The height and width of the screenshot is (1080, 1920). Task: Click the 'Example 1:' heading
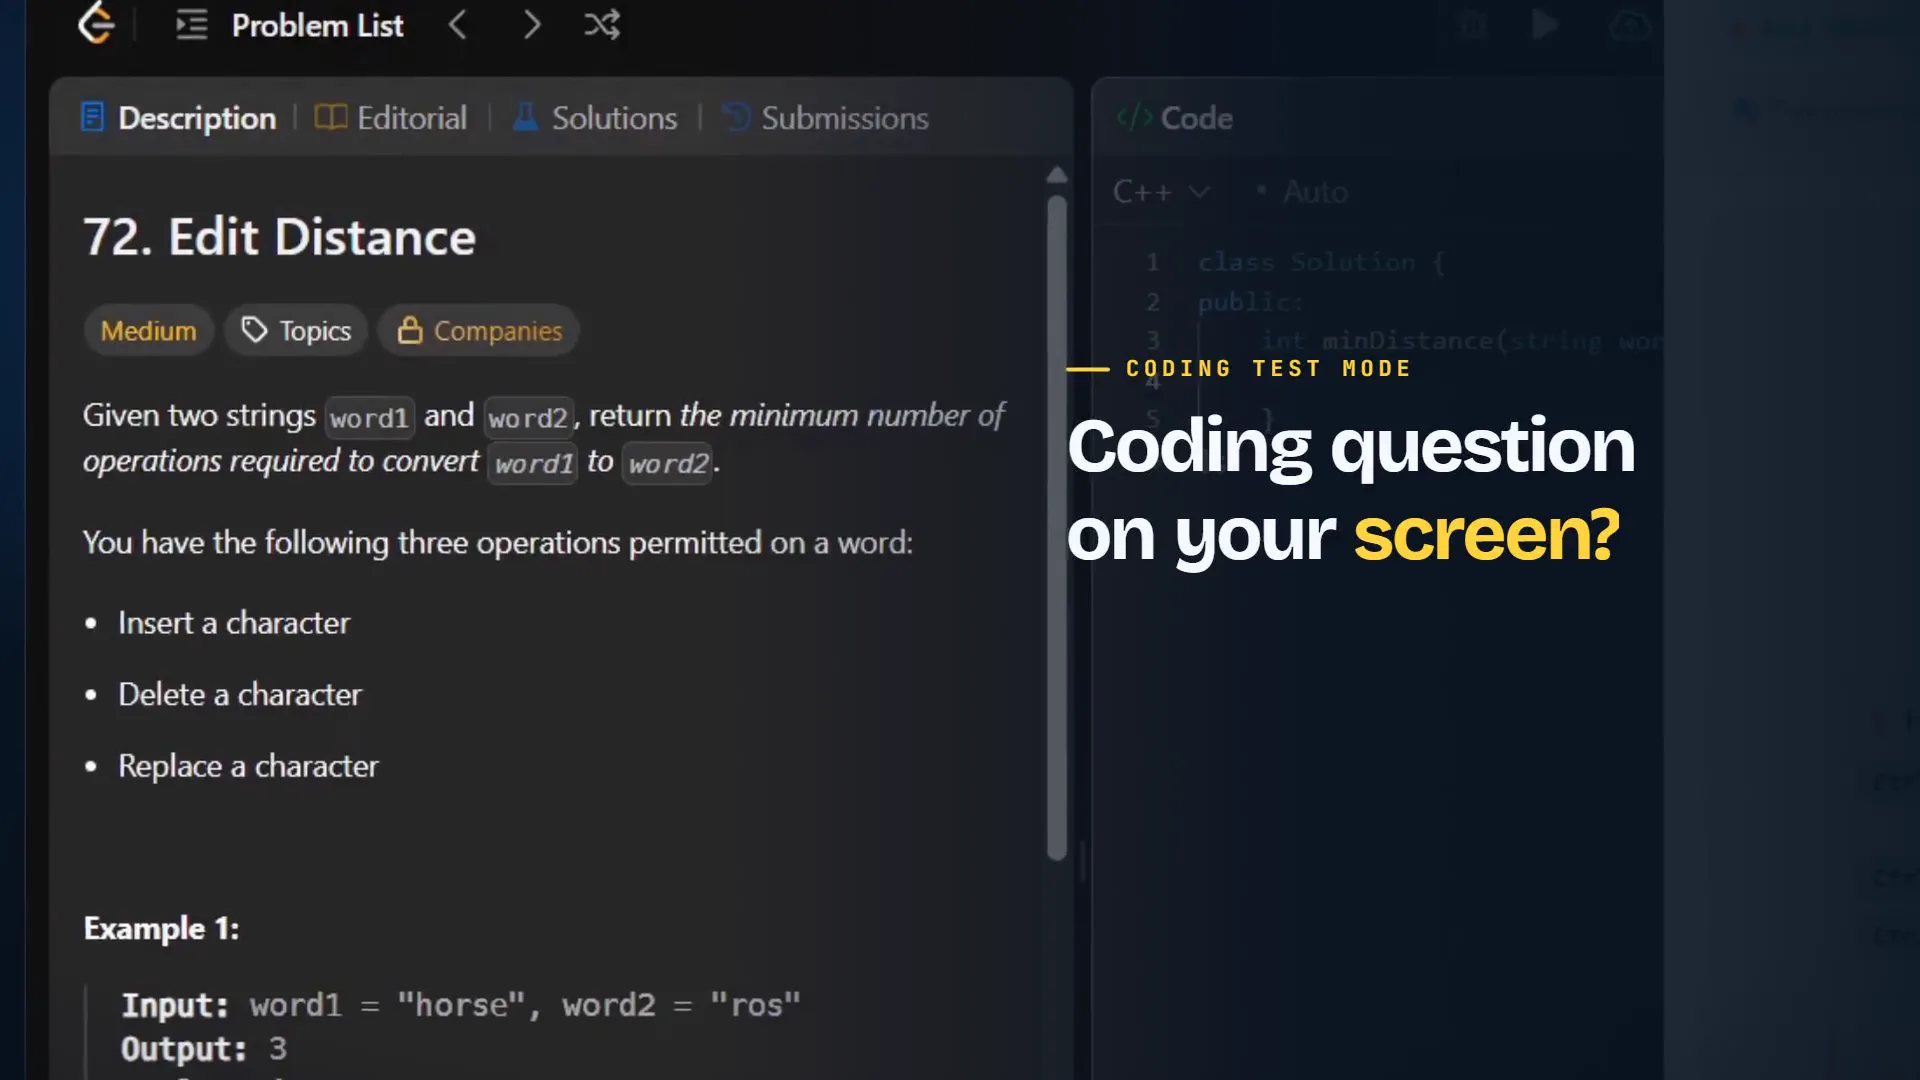coord(161,928)
